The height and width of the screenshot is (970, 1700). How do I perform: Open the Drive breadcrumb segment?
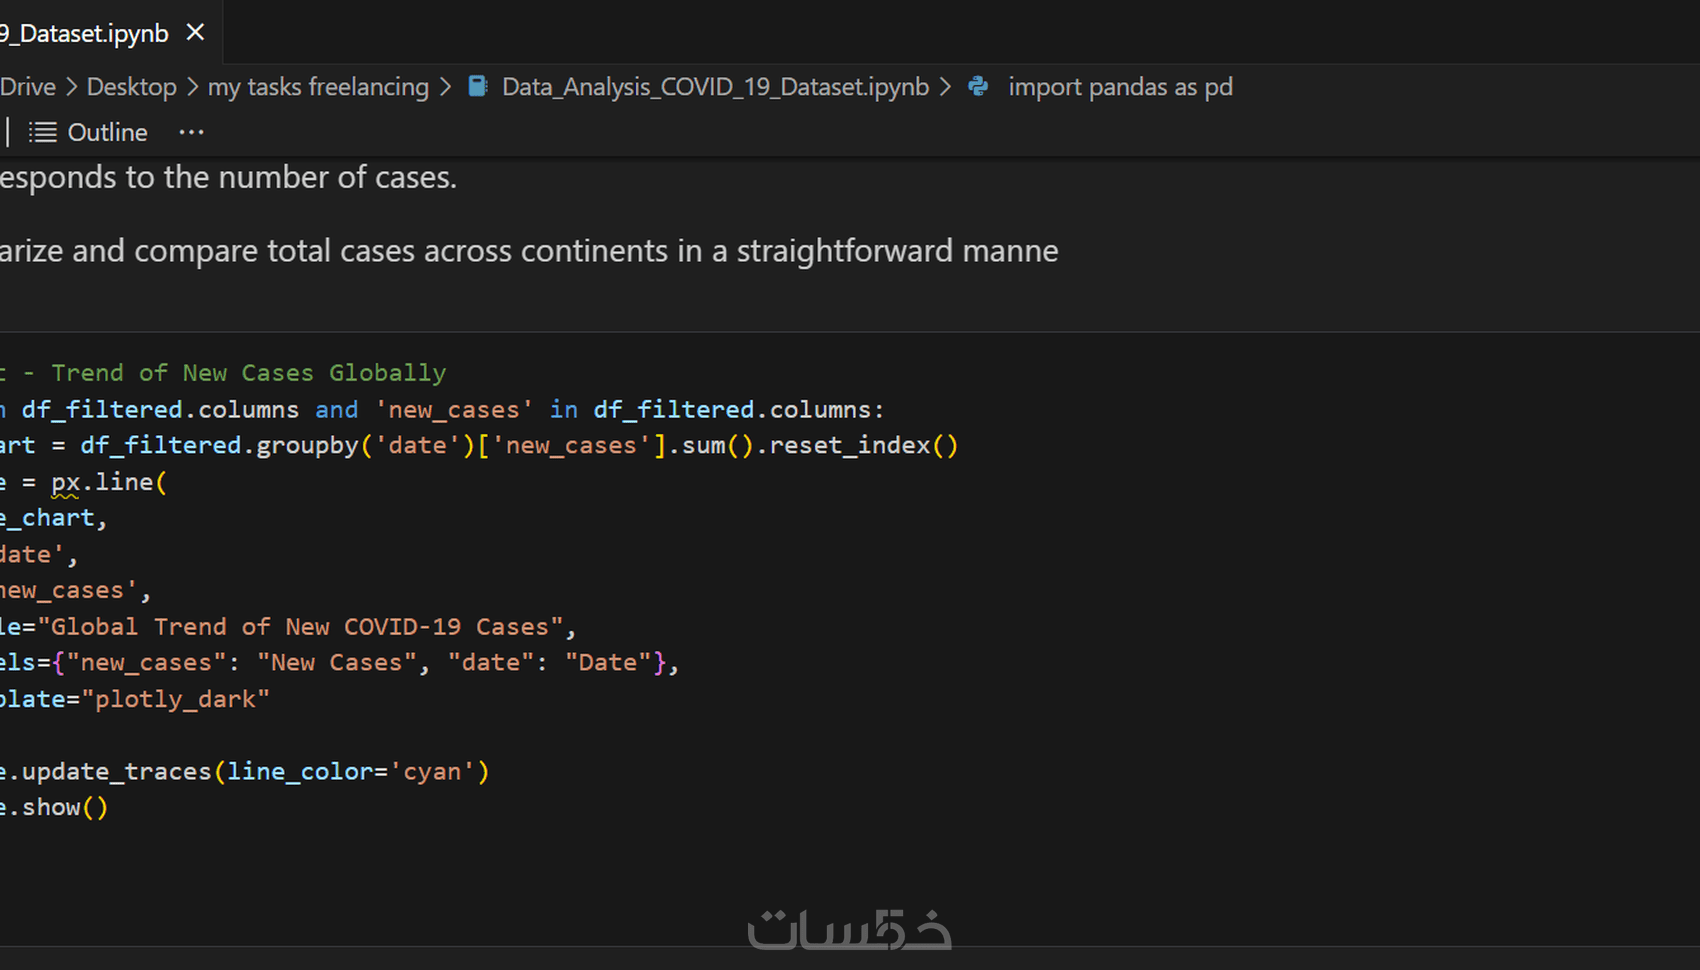point(28,87)
